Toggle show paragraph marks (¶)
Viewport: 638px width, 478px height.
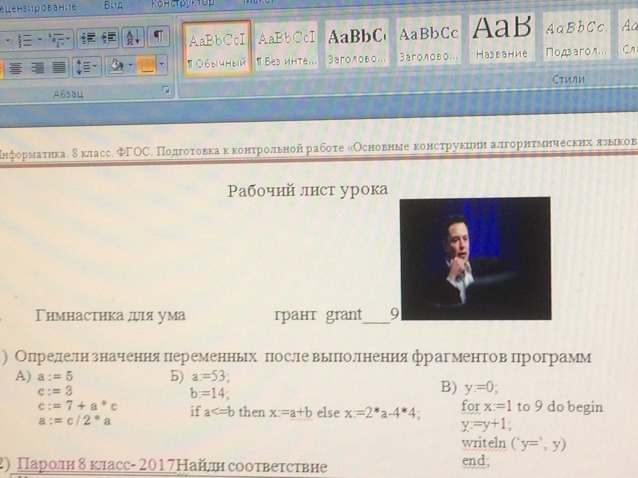[x=158, y=37]
